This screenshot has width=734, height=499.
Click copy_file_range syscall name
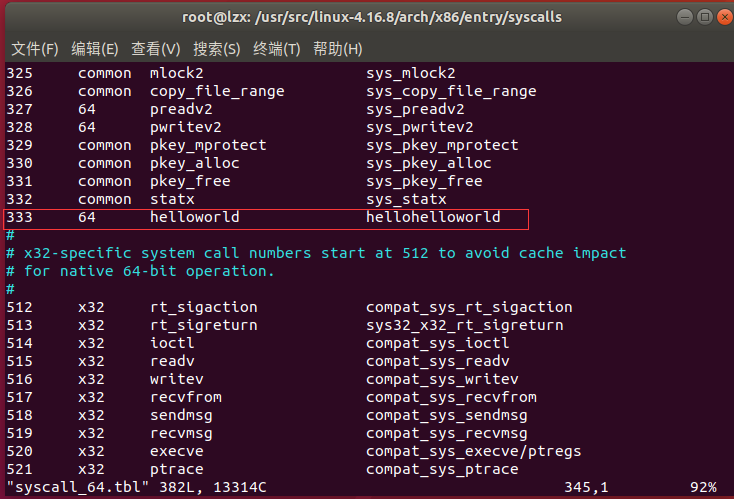(x=217, y=91)
